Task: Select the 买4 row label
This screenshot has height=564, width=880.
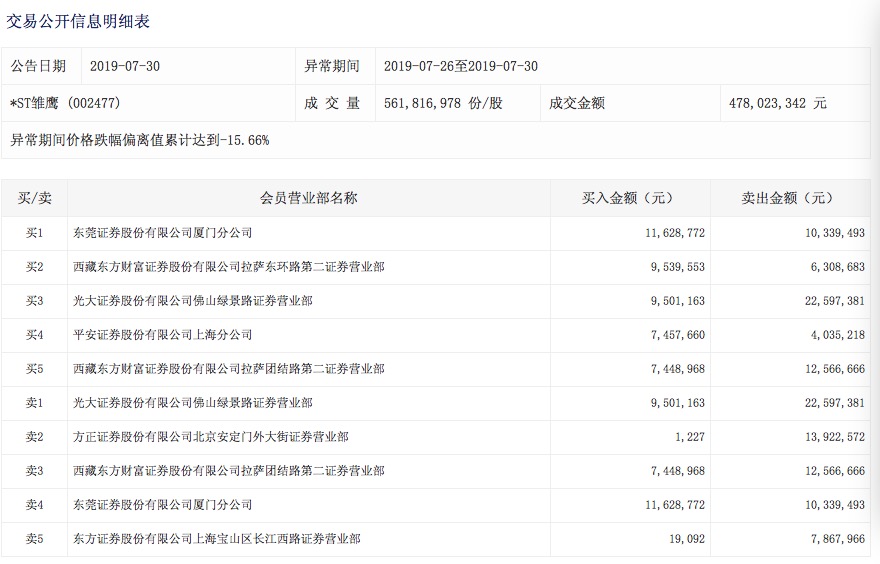Action: coord(34,335)
